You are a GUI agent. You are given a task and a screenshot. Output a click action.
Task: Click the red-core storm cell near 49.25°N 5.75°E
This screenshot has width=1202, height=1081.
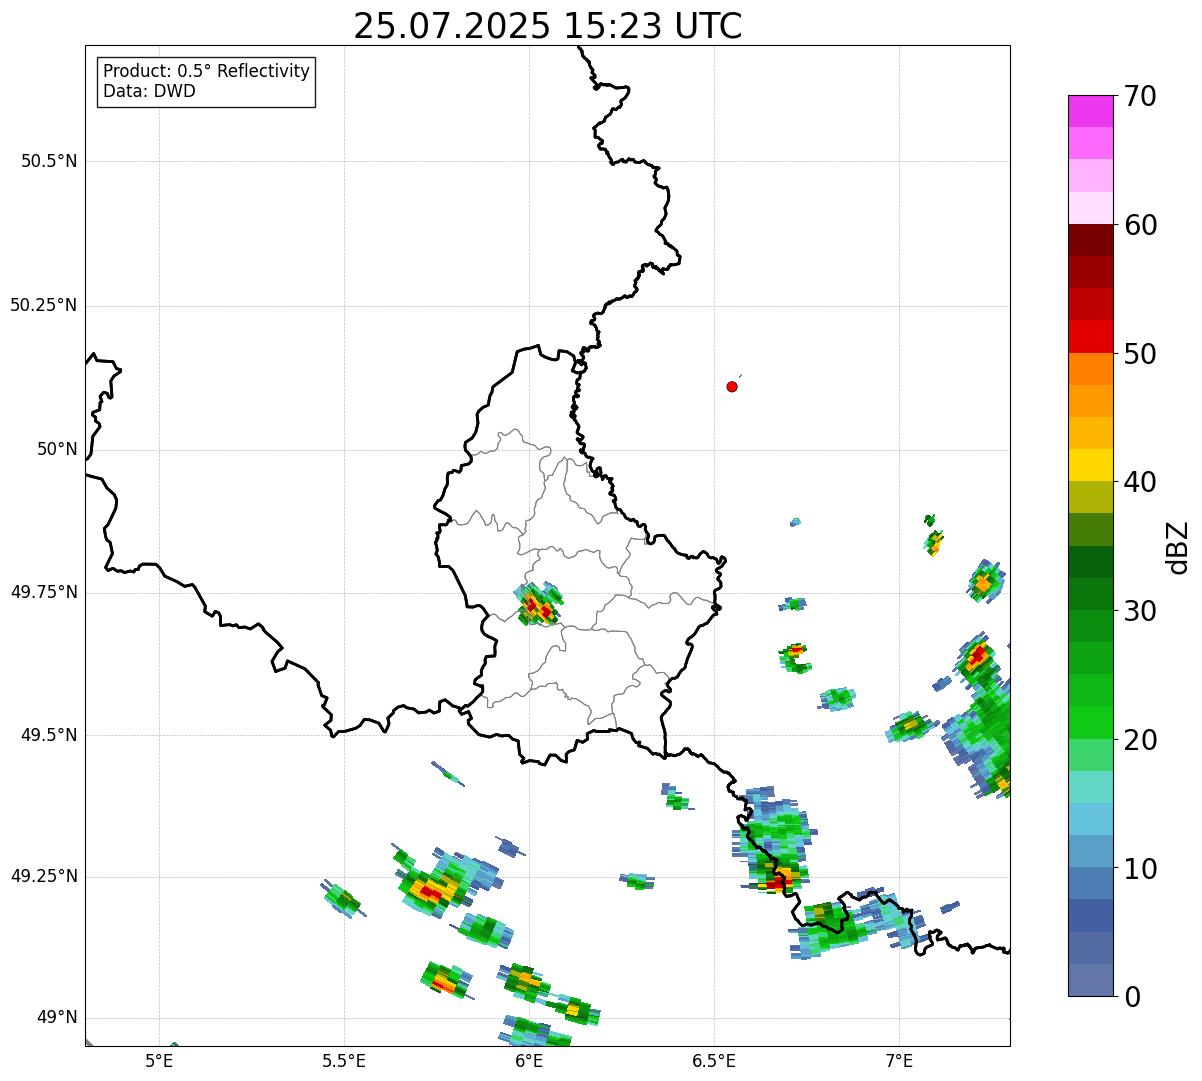click(434, 888)
